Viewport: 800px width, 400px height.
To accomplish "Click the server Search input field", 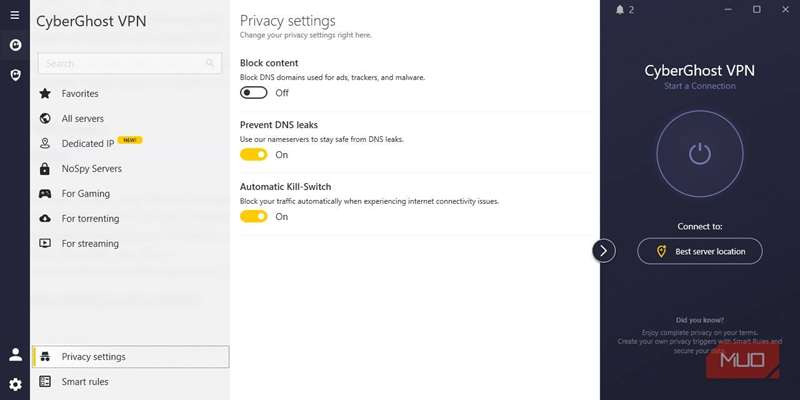I will tap(120, 63).
